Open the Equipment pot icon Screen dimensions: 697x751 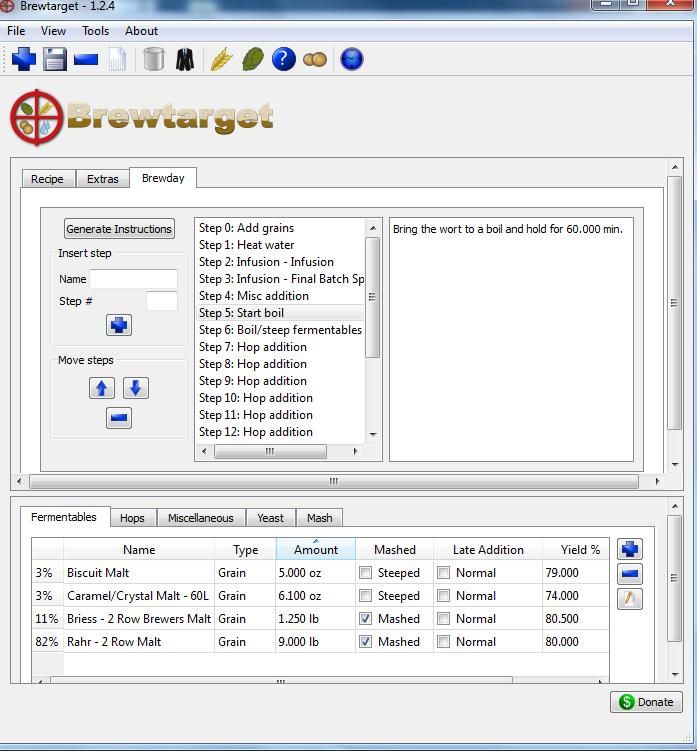coord(153,60)
